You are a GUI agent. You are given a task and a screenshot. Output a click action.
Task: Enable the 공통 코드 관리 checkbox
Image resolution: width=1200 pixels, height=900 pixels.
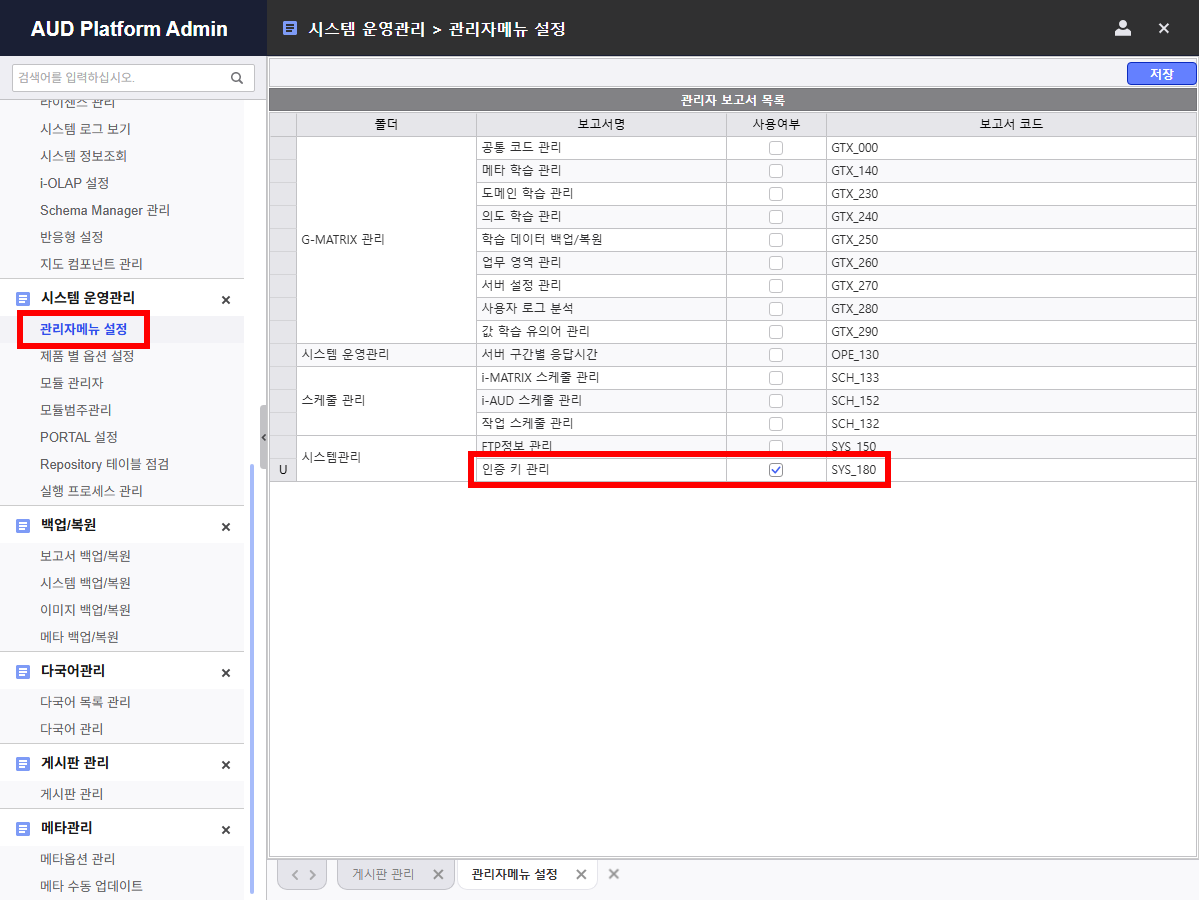coord(776,148)
